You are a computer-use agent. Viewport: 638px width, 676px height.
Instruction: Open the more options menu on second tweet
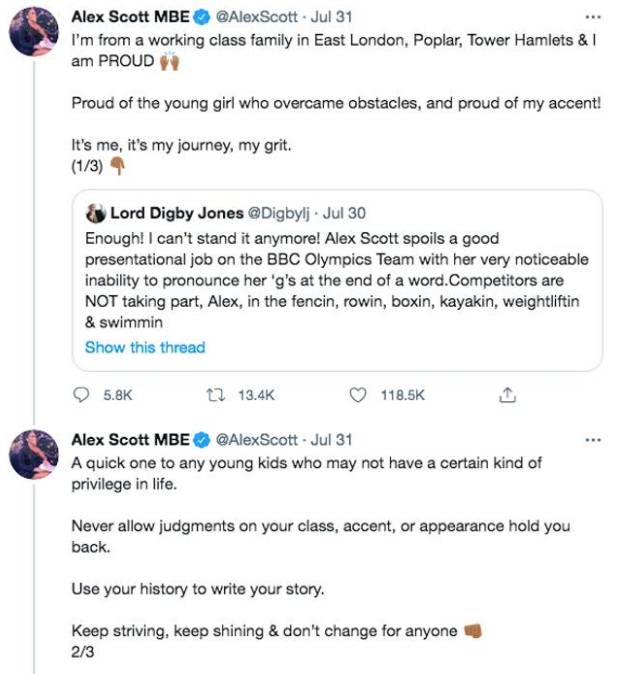593,440
